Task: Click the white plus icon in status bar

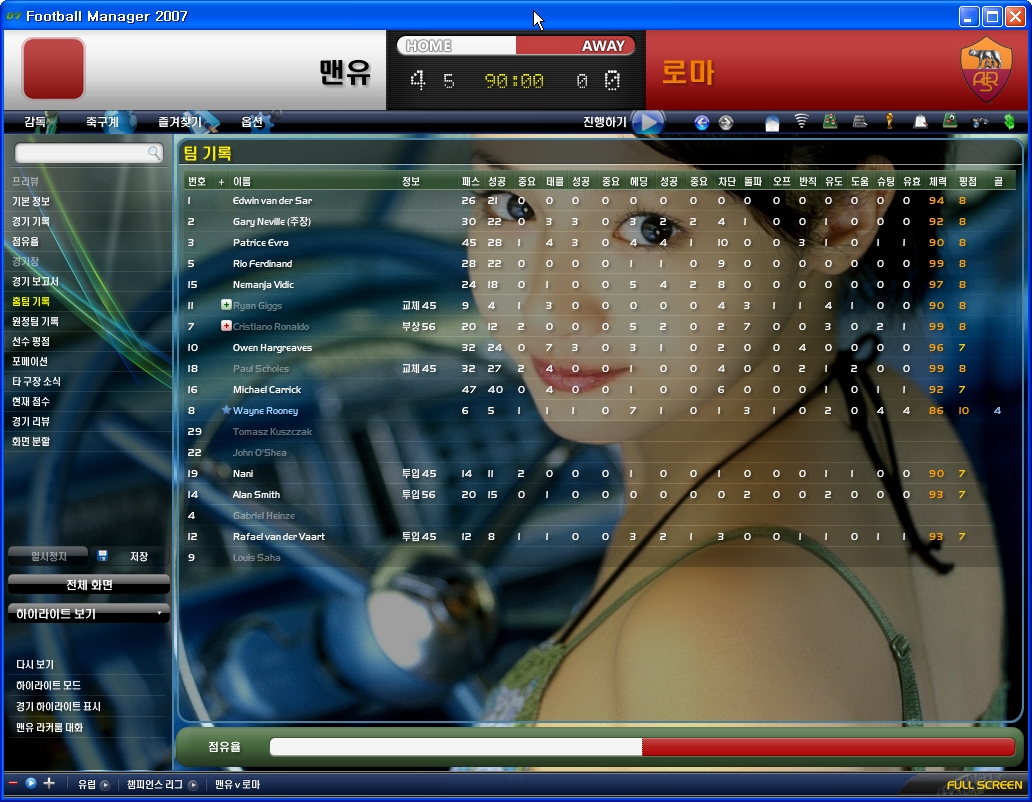Action: click(x=49, y=784)
